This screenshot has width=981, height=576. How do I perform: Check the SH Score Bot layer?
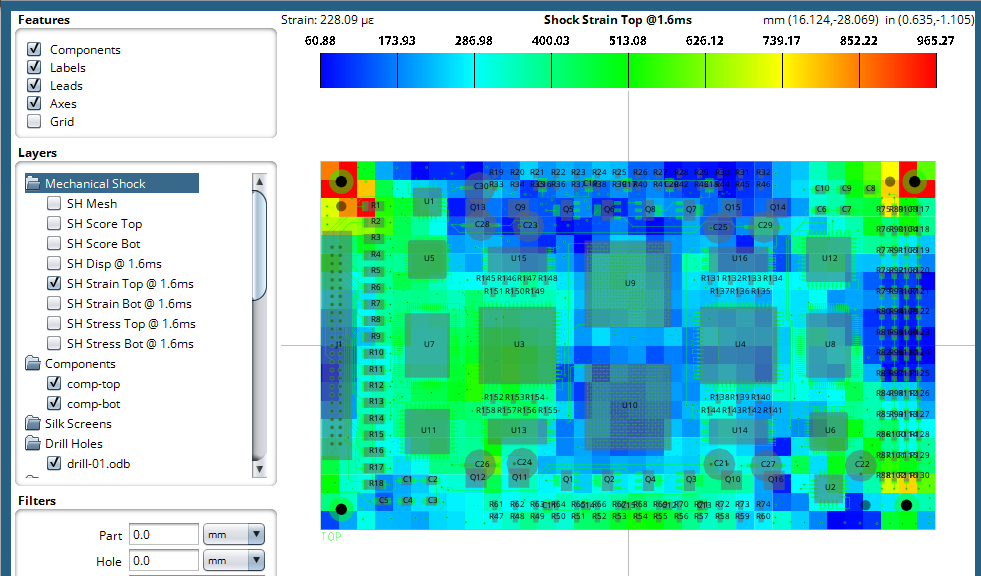[x=54, y=243]
